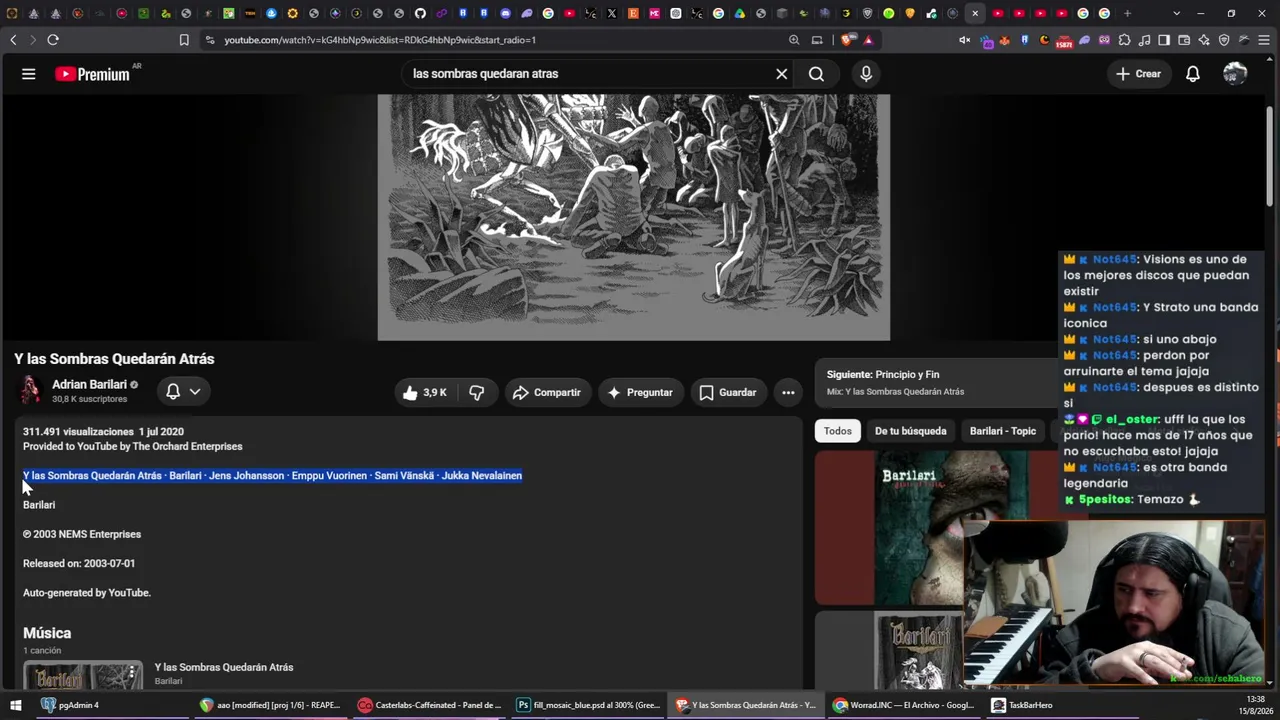
Task: Open song title link under Música
Action: coord(224,667)
